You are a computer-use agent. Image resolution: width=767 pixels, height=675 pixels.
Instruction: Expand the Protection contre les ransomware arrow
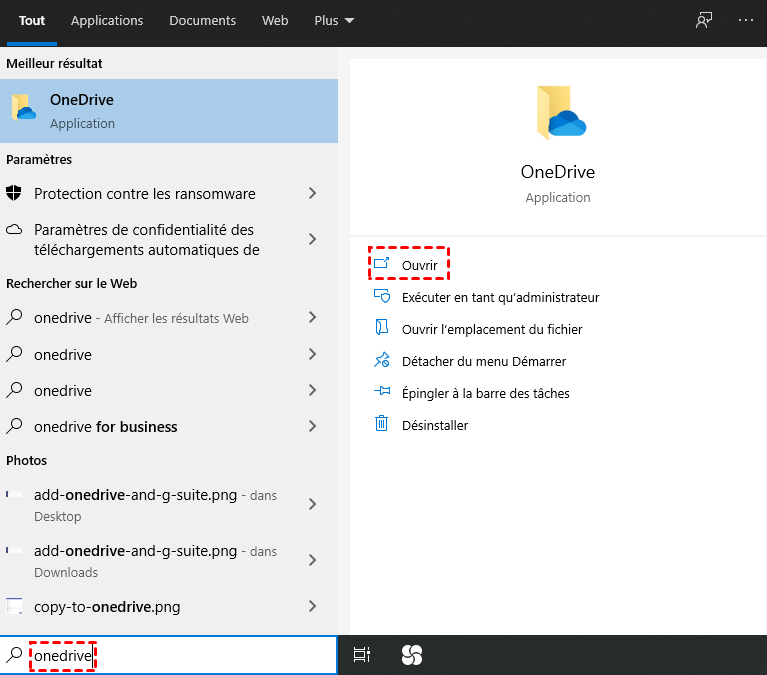(x=313, y=194)
